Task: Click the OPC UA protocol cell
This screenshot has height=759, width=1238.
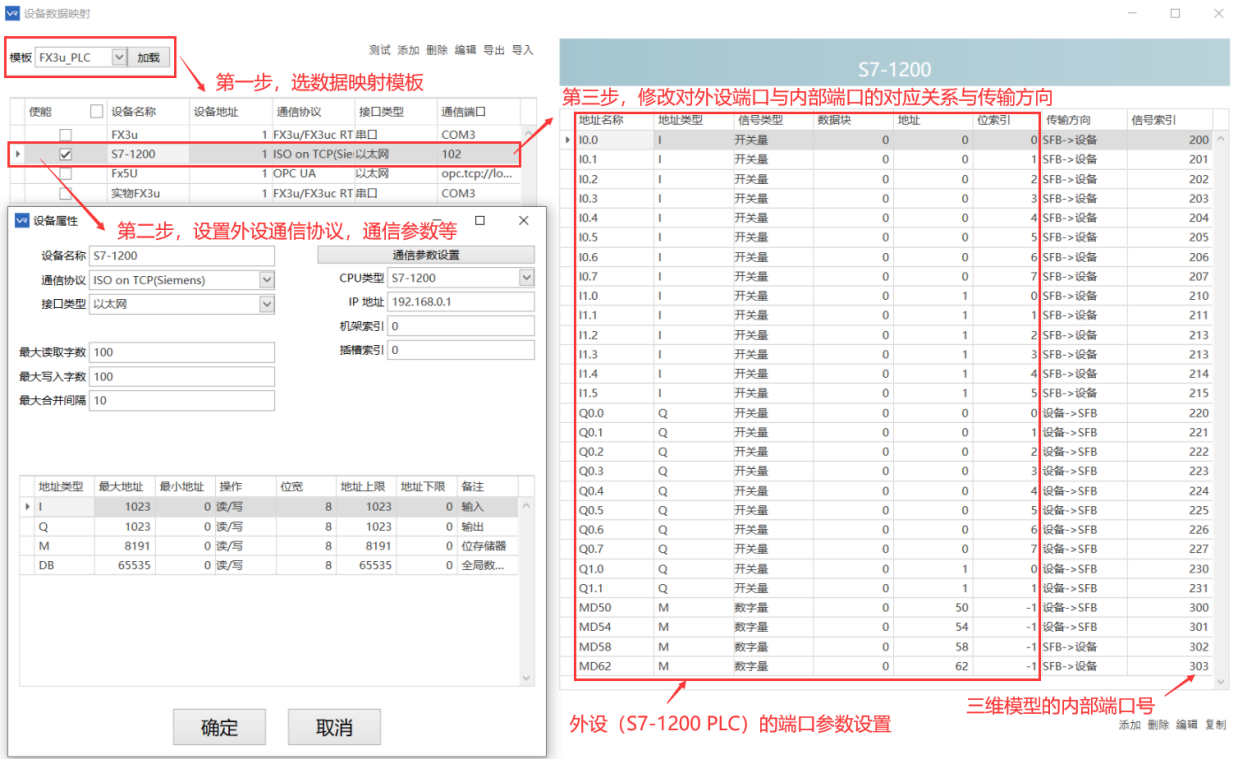Action: tap(312, 174)
